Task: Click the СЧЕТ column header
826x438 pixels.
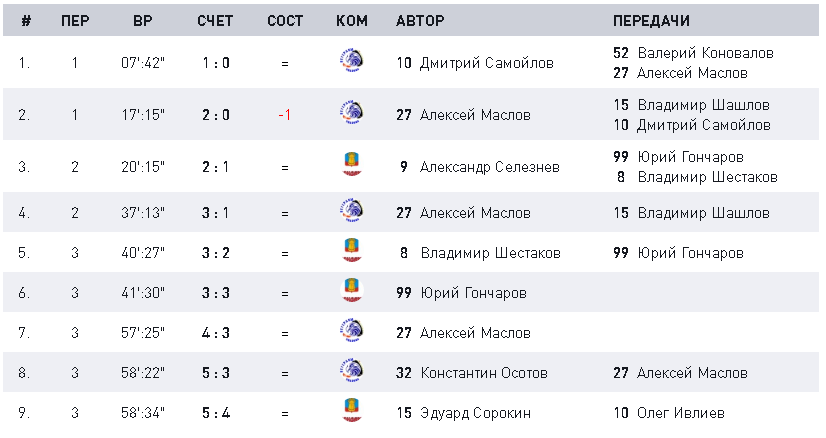Action: click(215, 21)
